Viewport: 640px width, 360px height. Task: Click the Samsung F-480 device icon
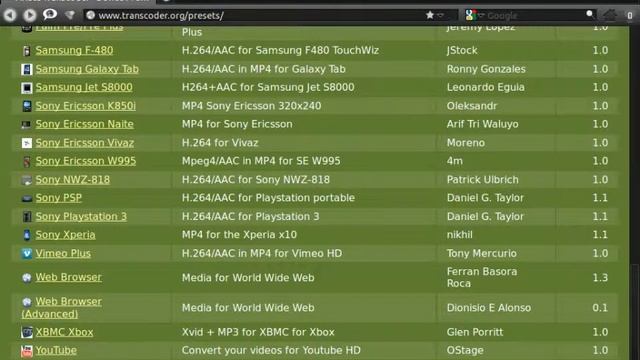27,51
